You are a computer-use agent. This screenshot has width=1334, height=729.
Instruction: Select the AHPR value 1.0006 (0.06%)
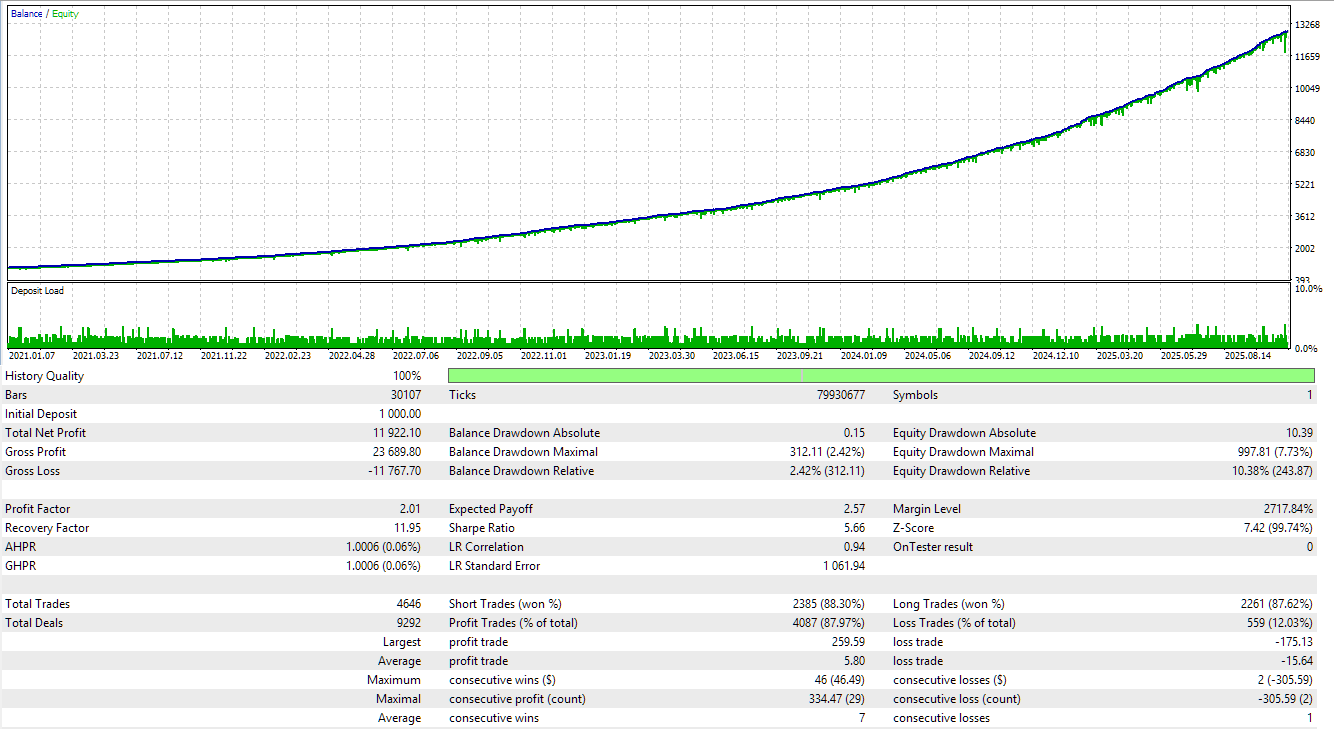pyautogui.click(x=383, y=547)
